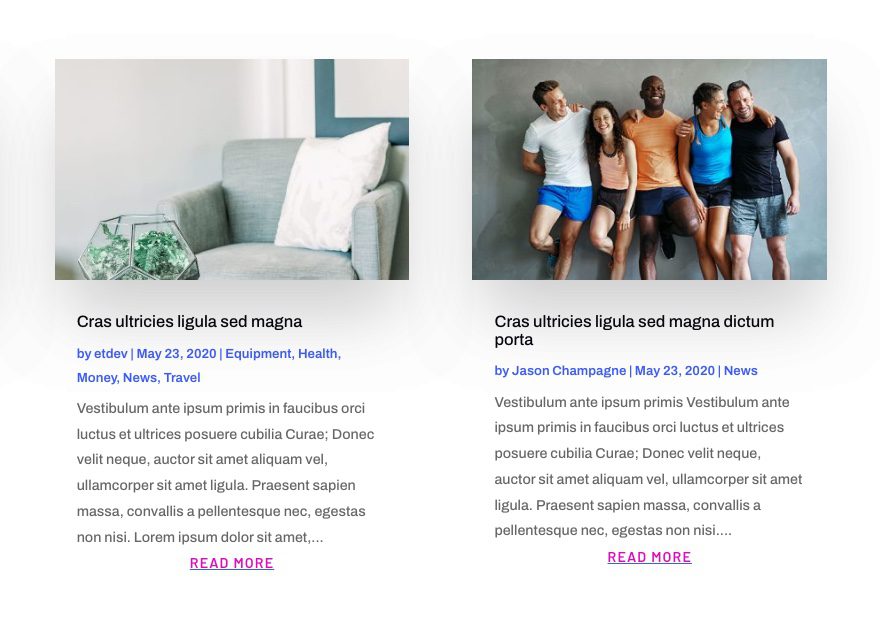
Task: Select the Health category link
Action: tap(318, 354)
